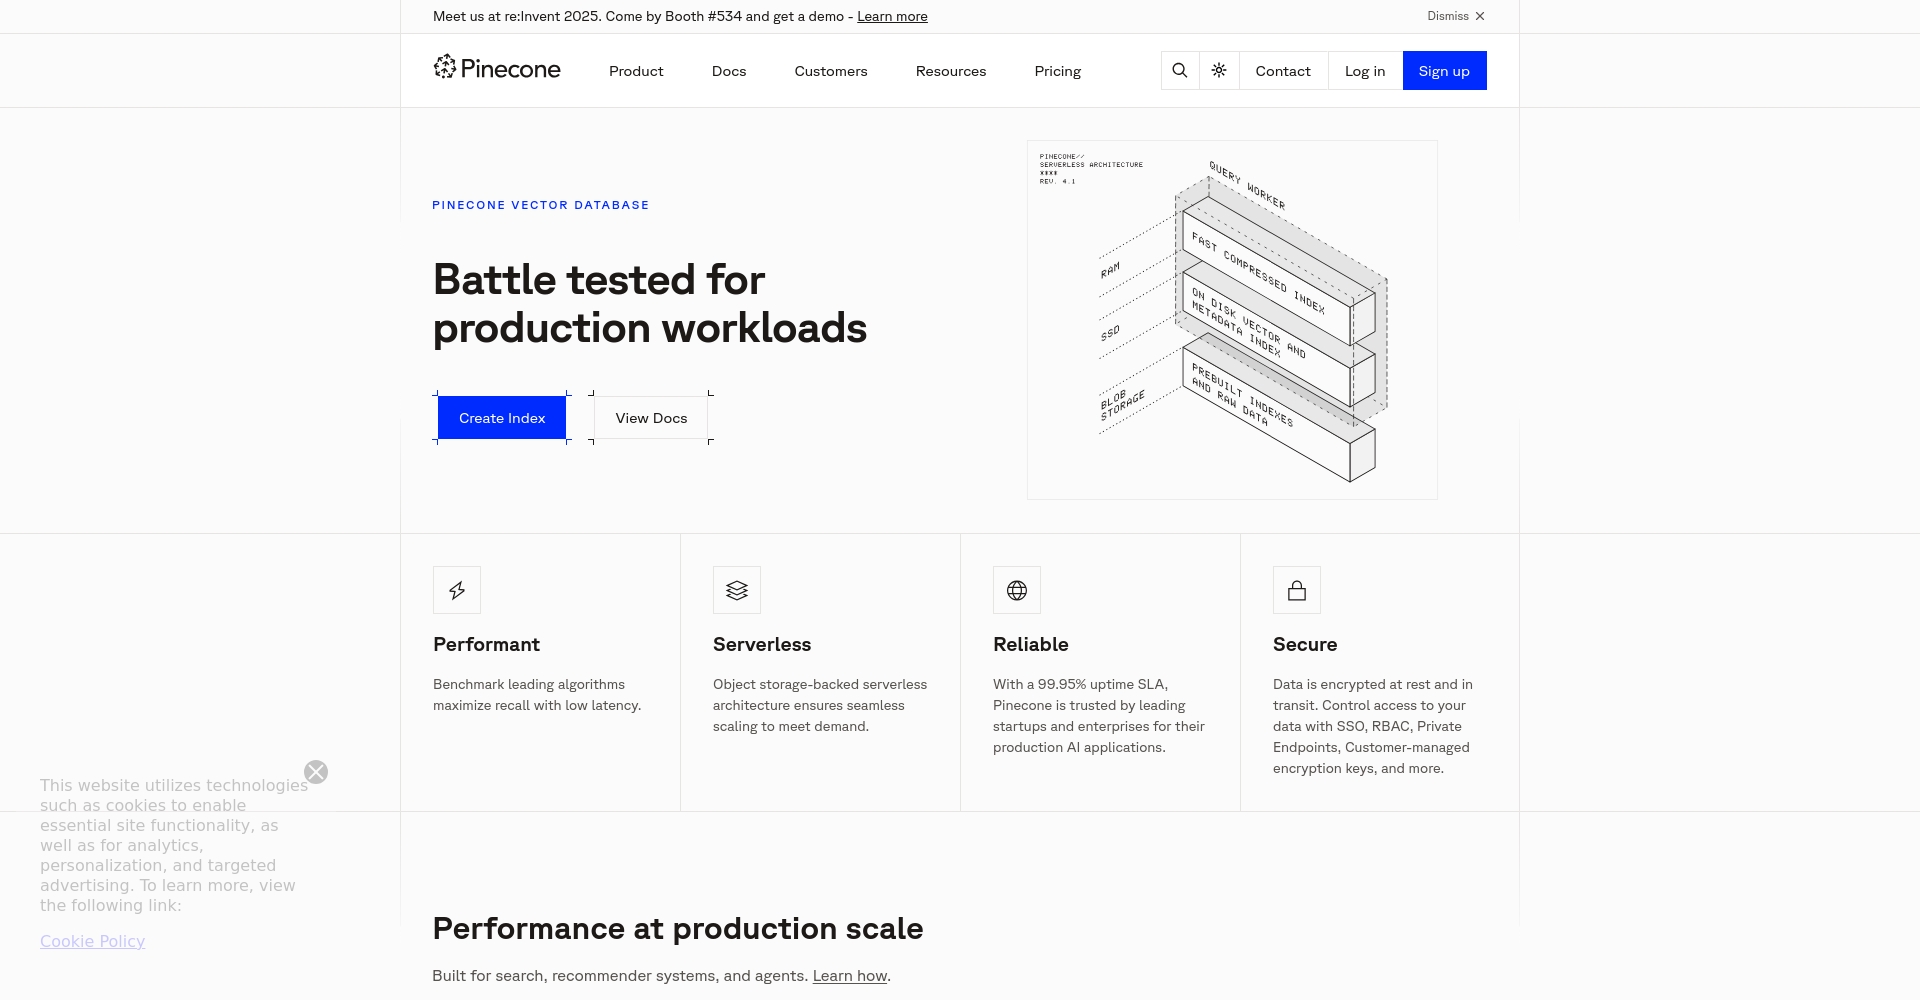Open the Log in link

pyautogui.click(x=1365, y=71)
